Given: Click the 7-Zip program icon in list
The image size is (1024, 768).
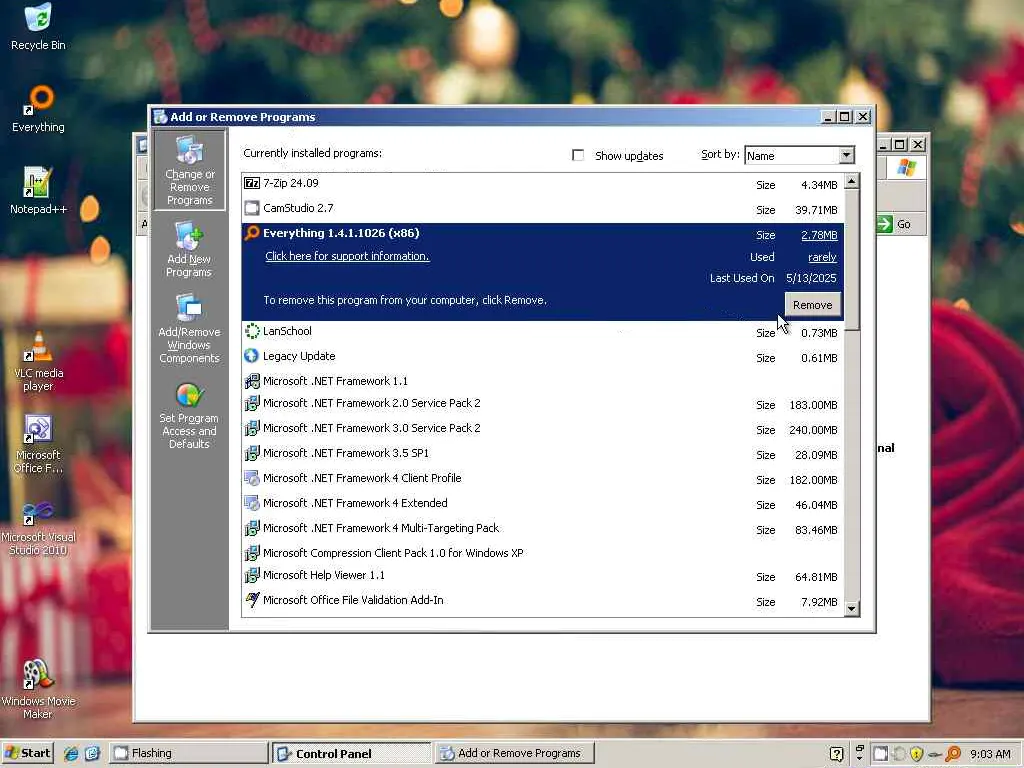Looking at the screenshot, I should coord(252,183).
